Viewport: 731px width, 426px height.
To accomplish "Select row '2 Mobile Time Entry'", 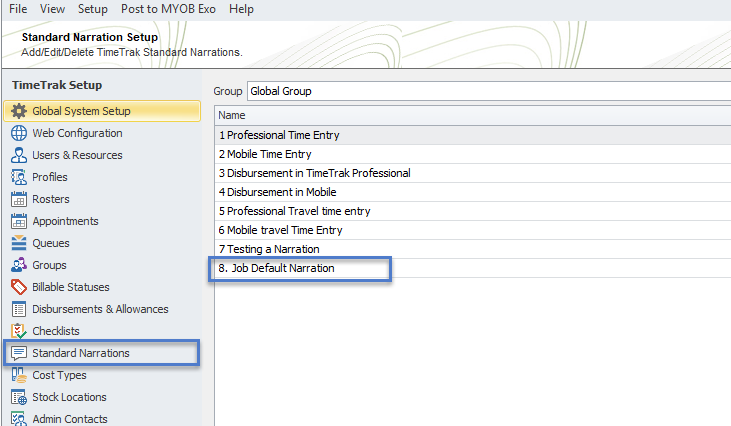I will pyautogui.click(x=473, y=154).
